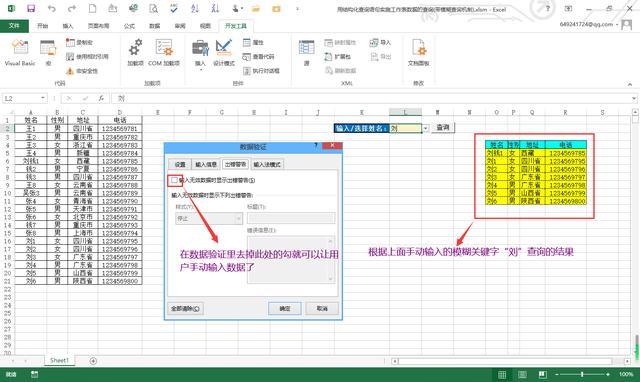Click the error message text area

[291, 259]
